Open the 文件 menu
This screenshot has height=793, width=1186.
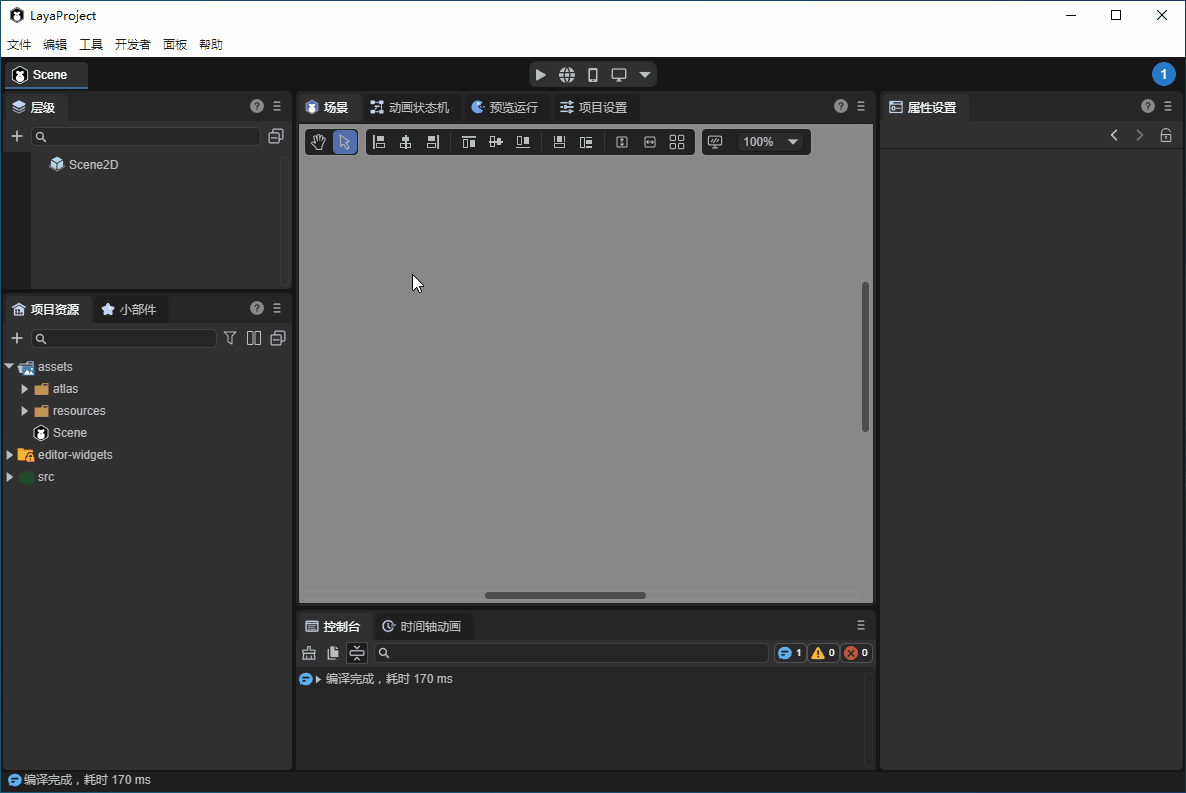point(19,45)
